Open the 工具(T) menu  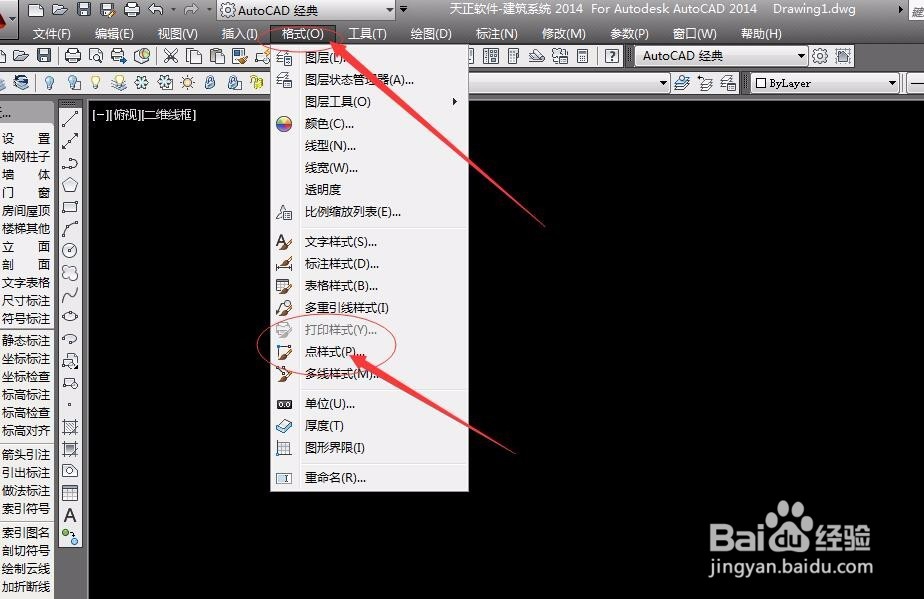click(367, 34)
